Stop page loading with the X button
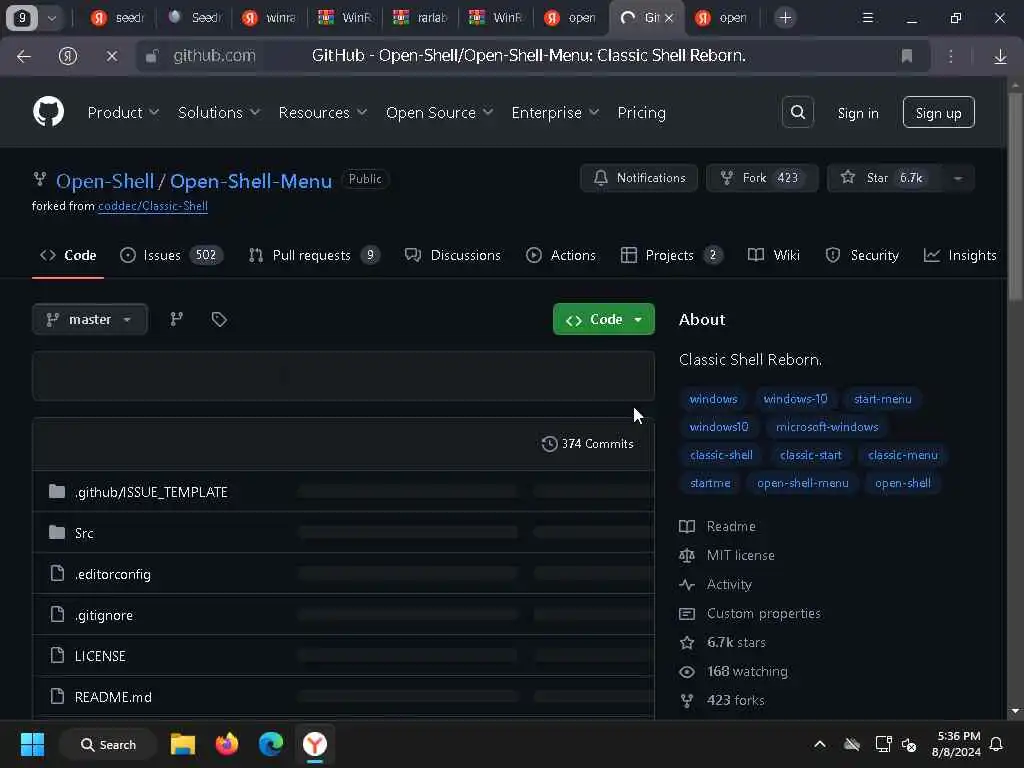1024x768 pixels. pos(112,56)
